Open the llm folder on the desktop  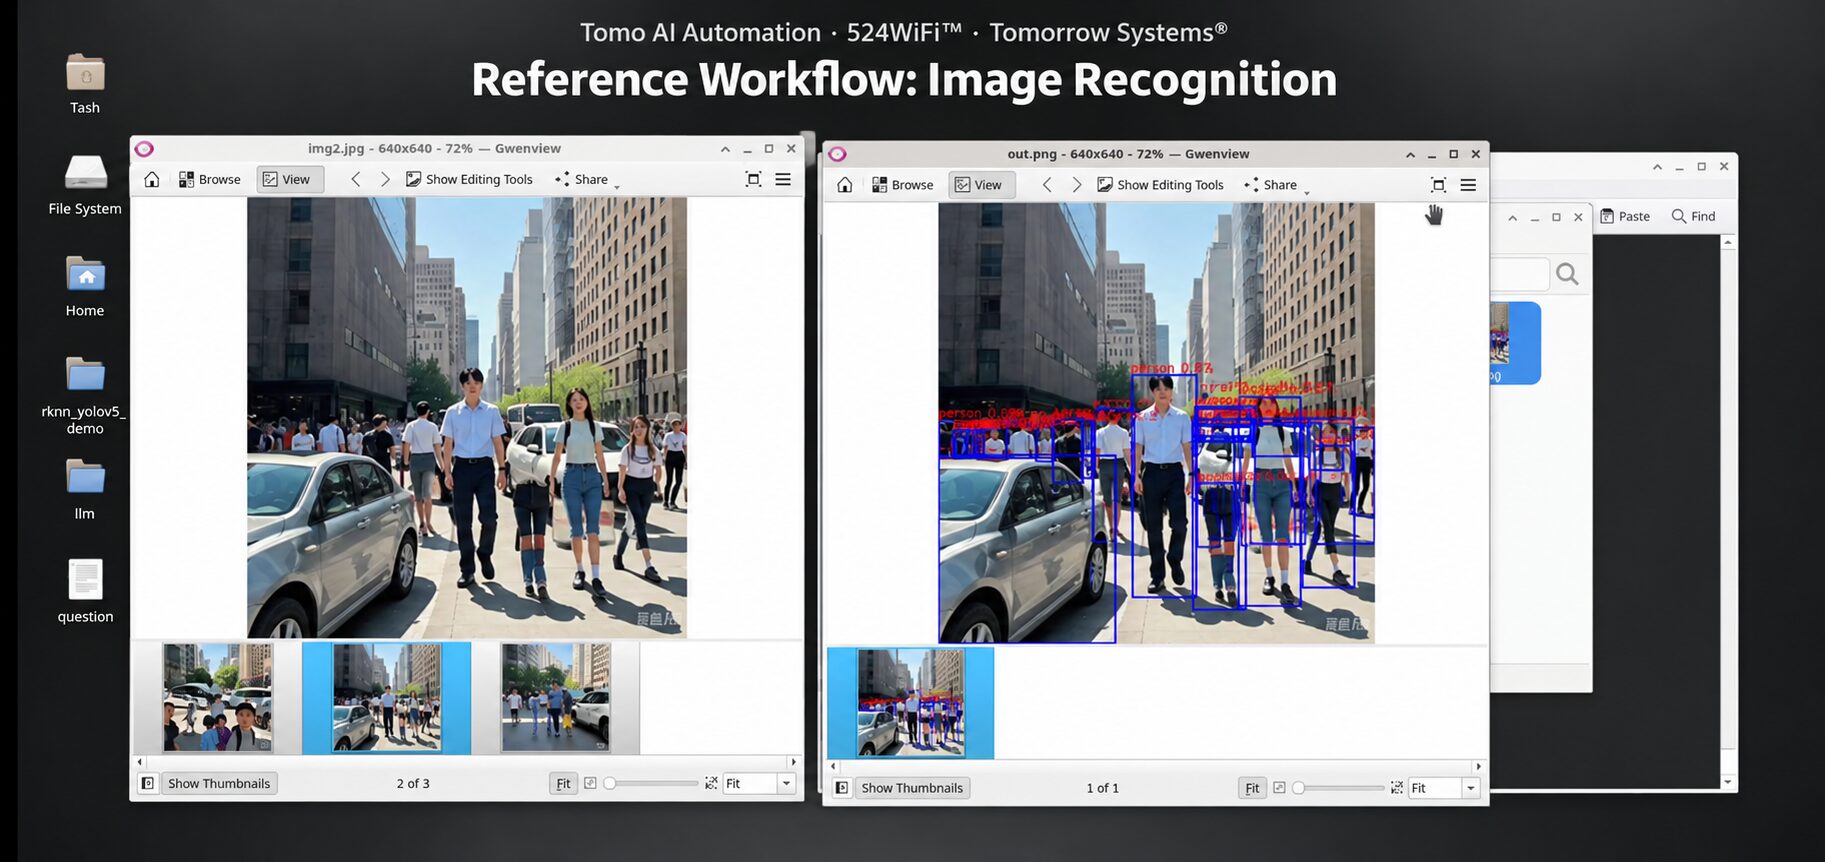pyautogui.click(x=85, y=490)
